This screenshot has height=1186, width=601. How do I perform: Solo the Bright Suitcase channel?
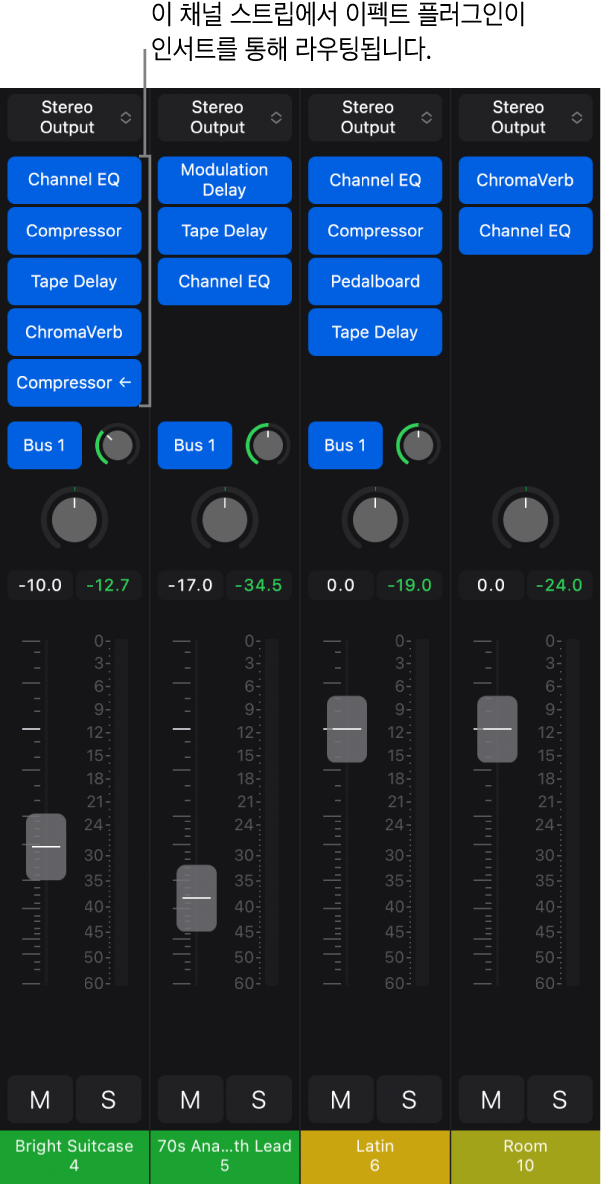108,1099
